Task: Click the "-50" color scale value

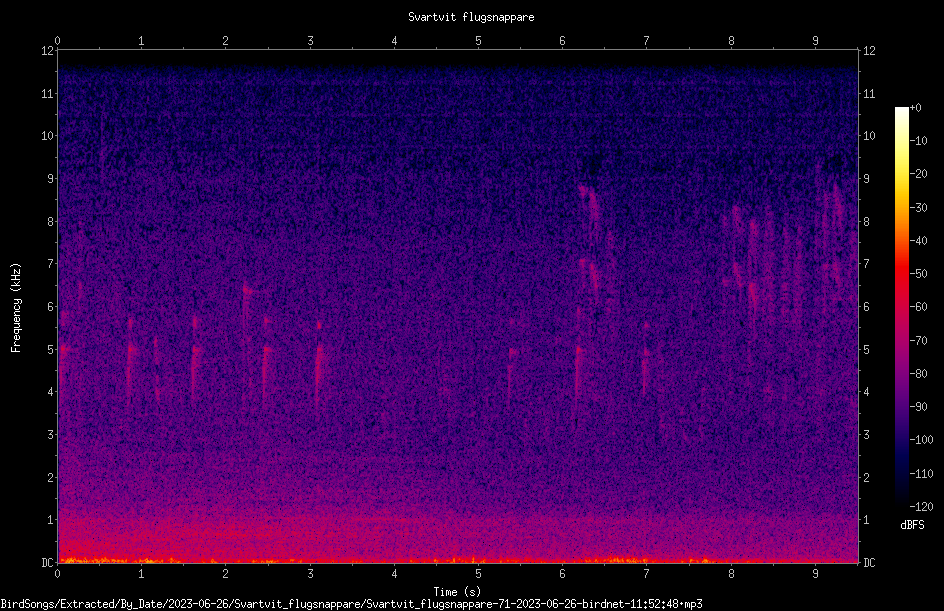Action: [x=918, y=274]
